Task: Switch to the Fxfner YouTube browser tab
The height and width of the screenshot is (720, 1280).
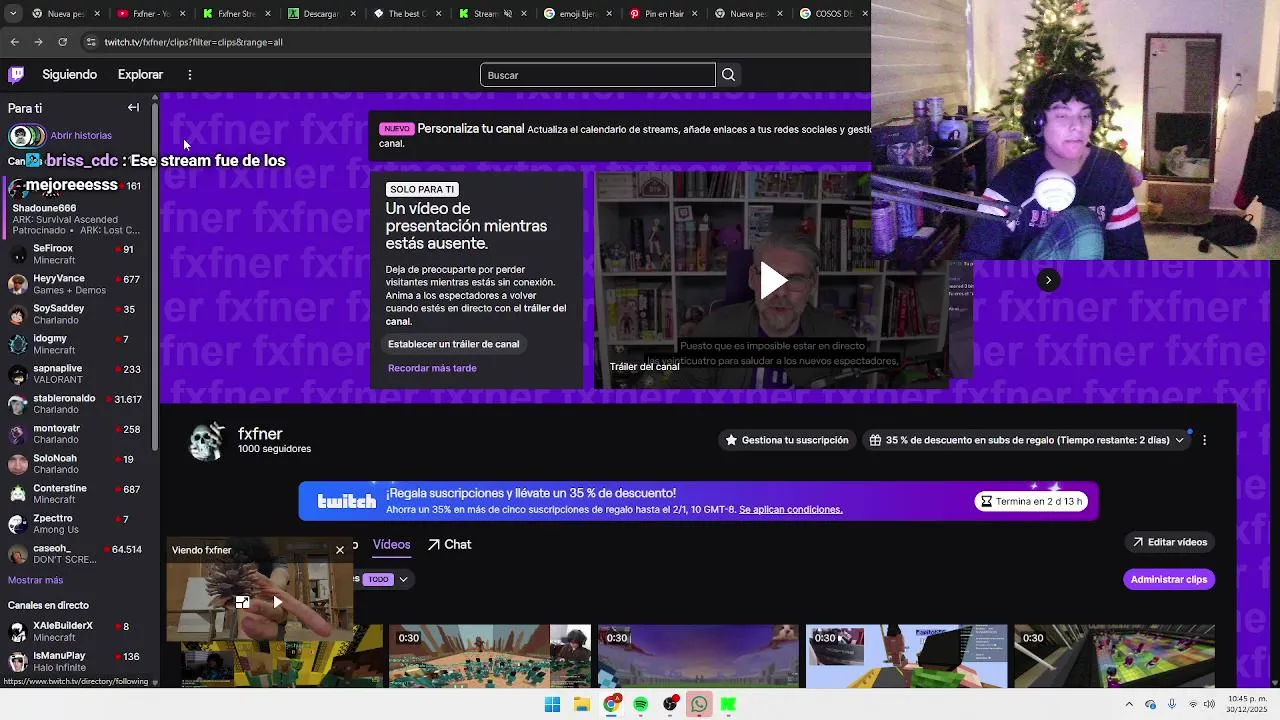Action: 150,14
